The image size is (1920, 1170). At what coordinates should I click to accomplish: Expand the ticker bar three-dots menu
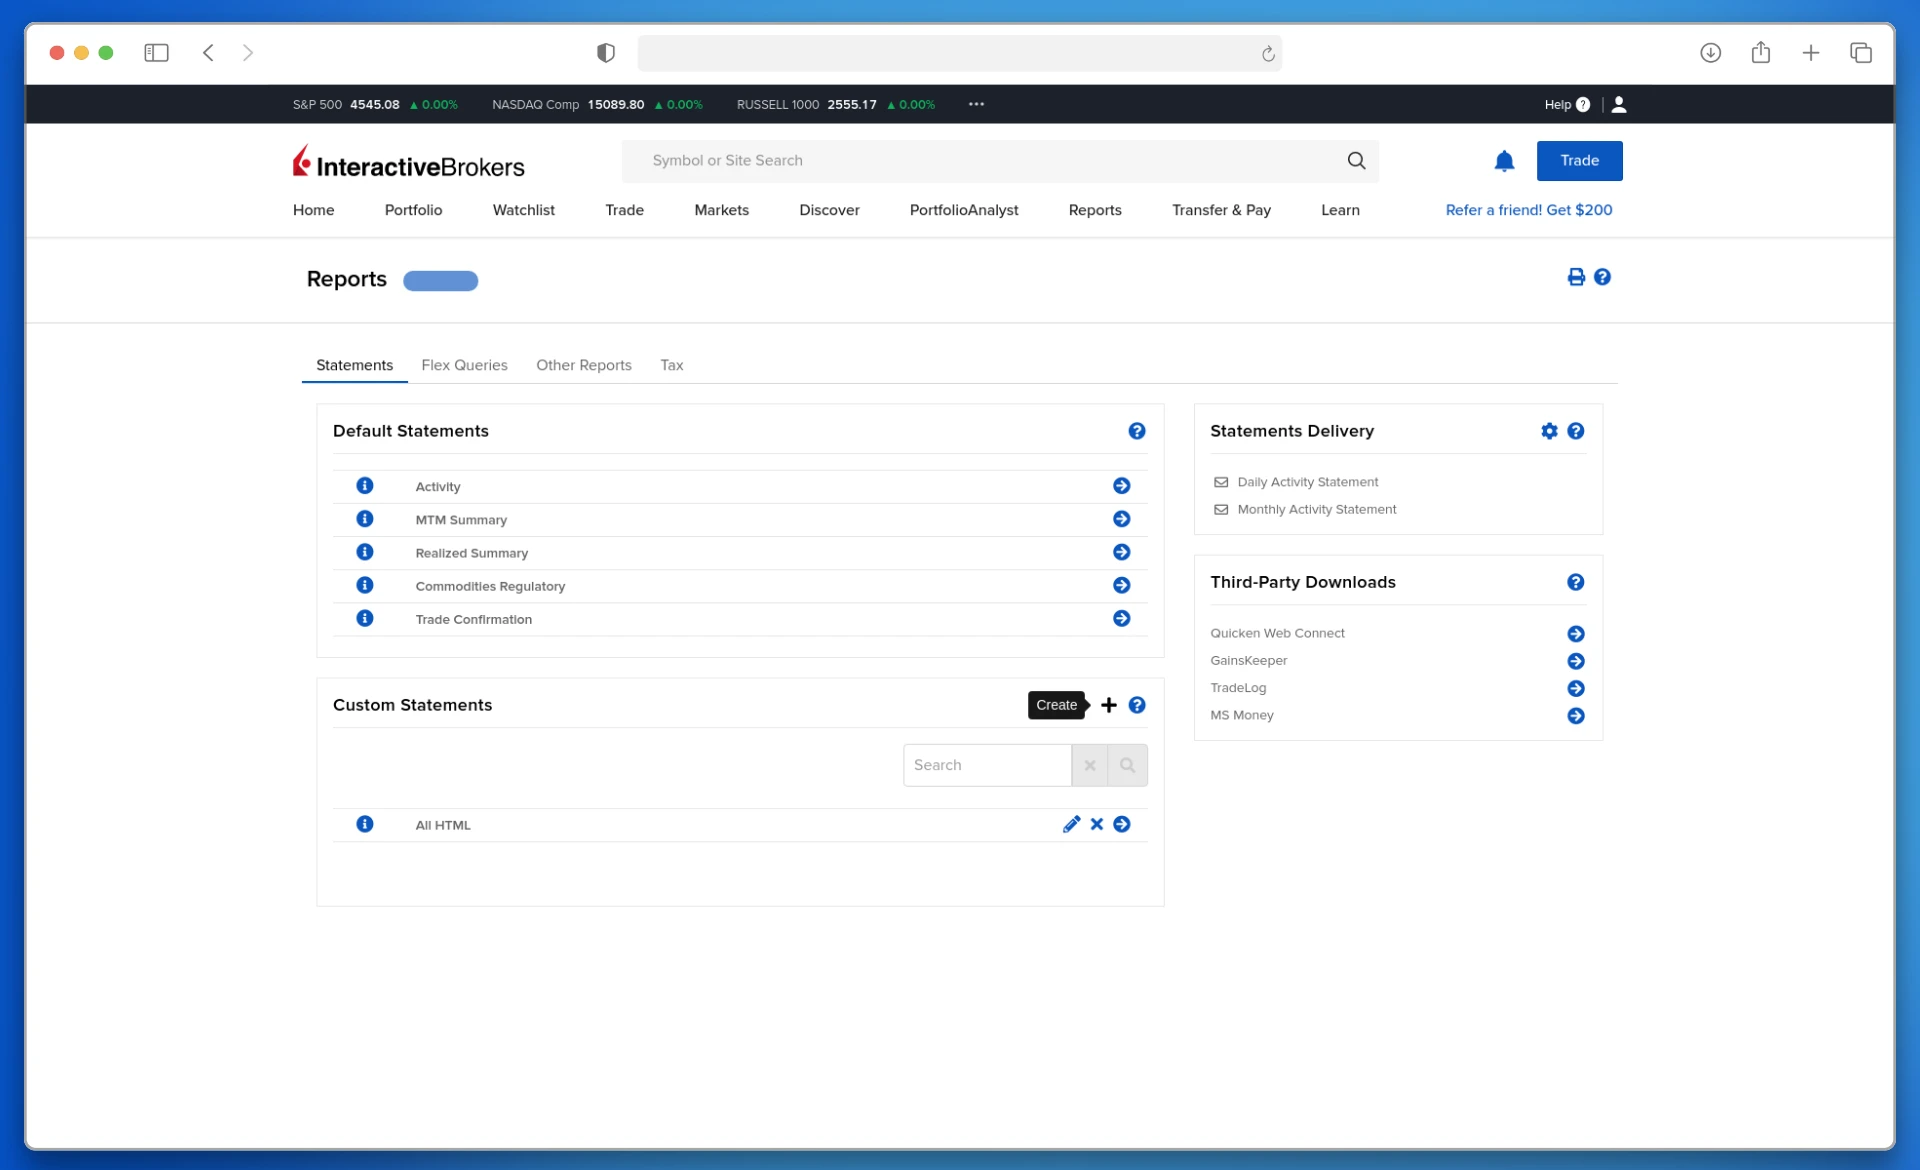(976, 104)
